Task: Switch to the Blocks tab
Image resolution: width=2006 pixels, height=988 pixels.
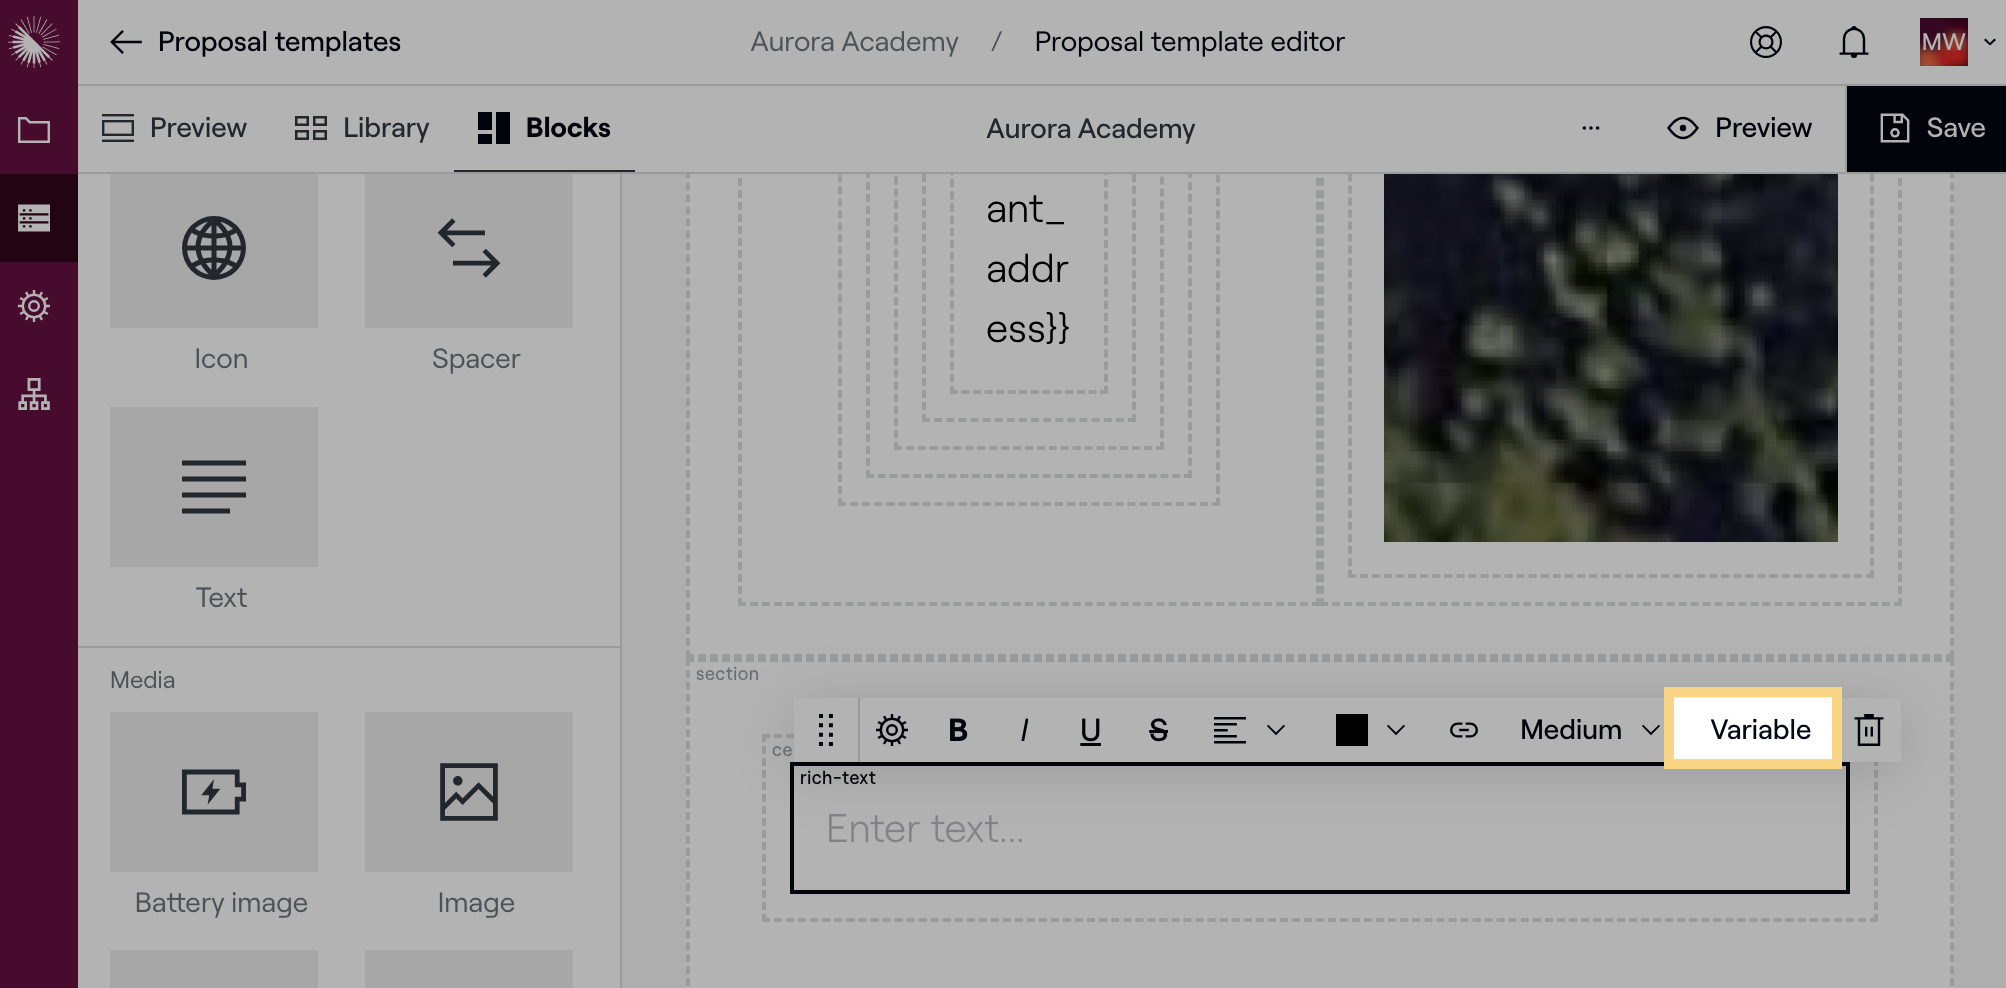Action: pyautogui.click(x=544, y=128)
